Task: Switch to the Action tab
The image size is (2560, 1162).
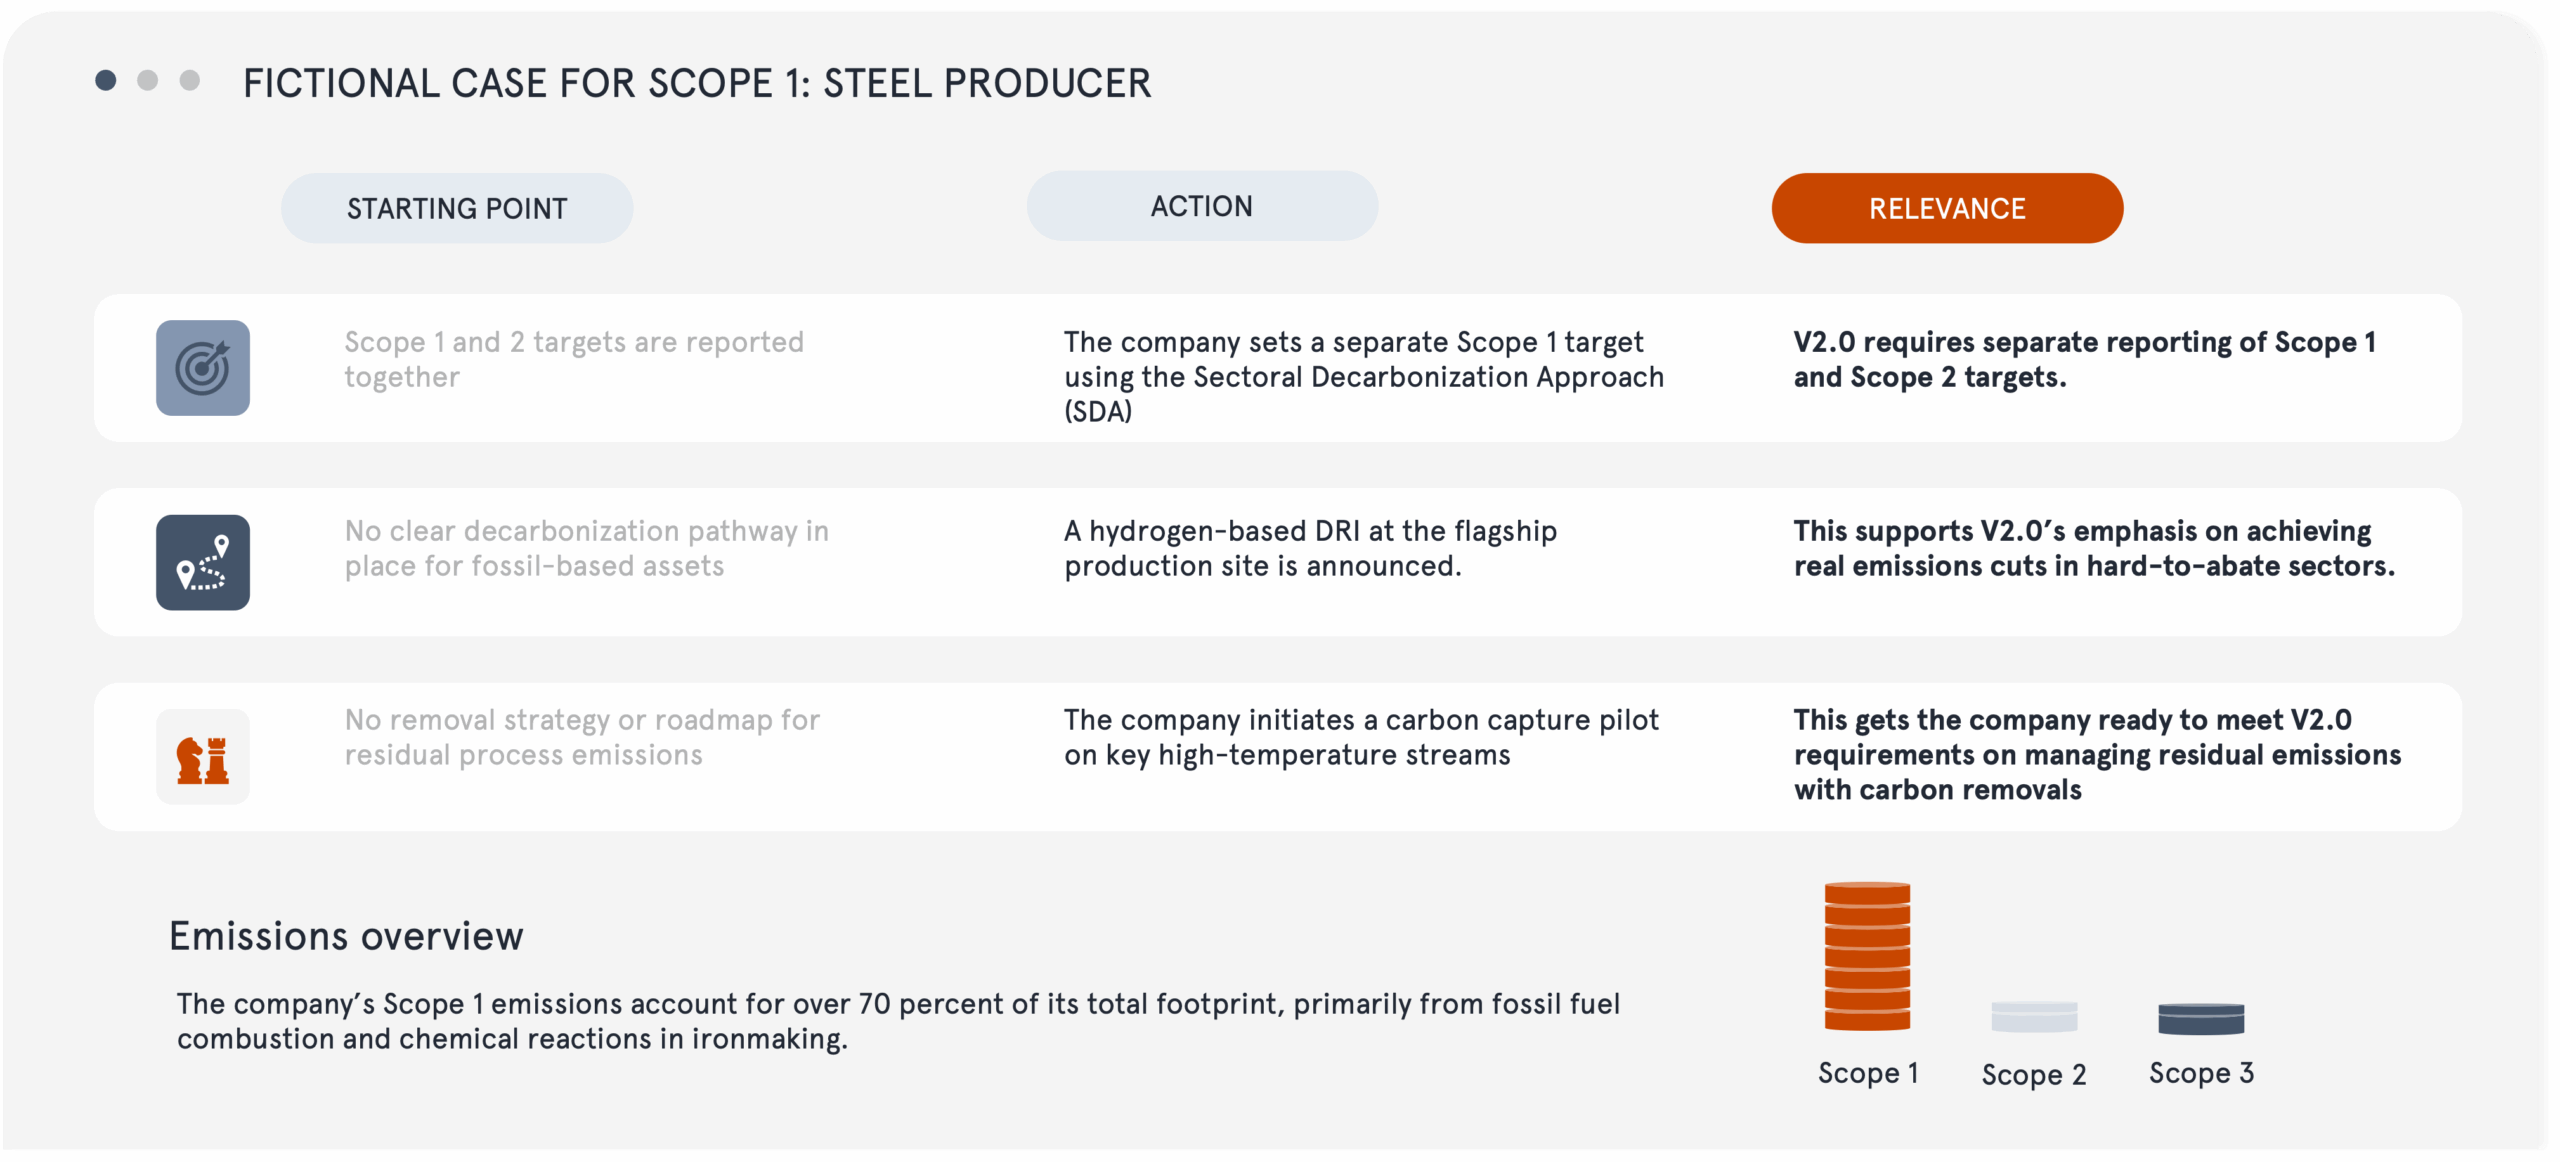Action: [x=1202, y=206]
